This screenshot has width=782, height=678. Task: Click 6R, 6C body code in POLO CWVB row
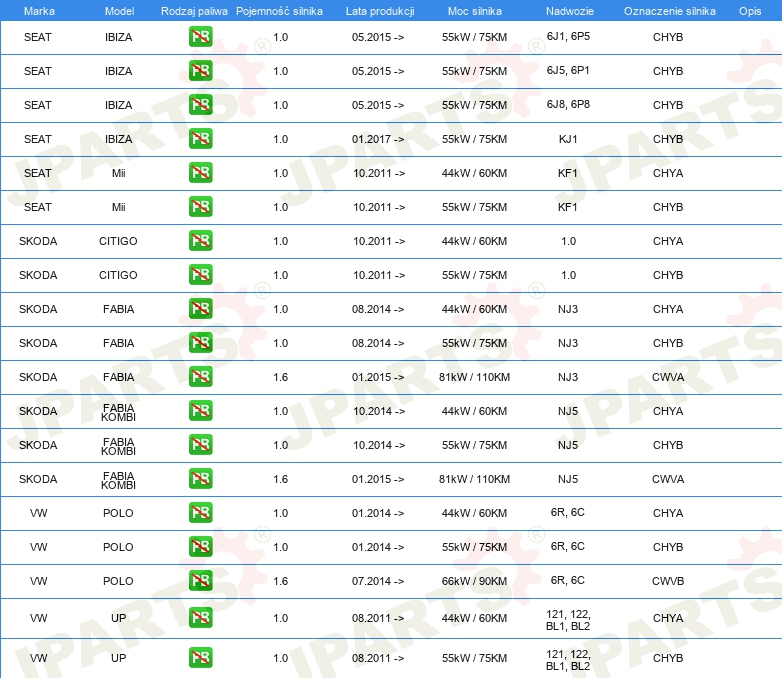pos(568,580)
